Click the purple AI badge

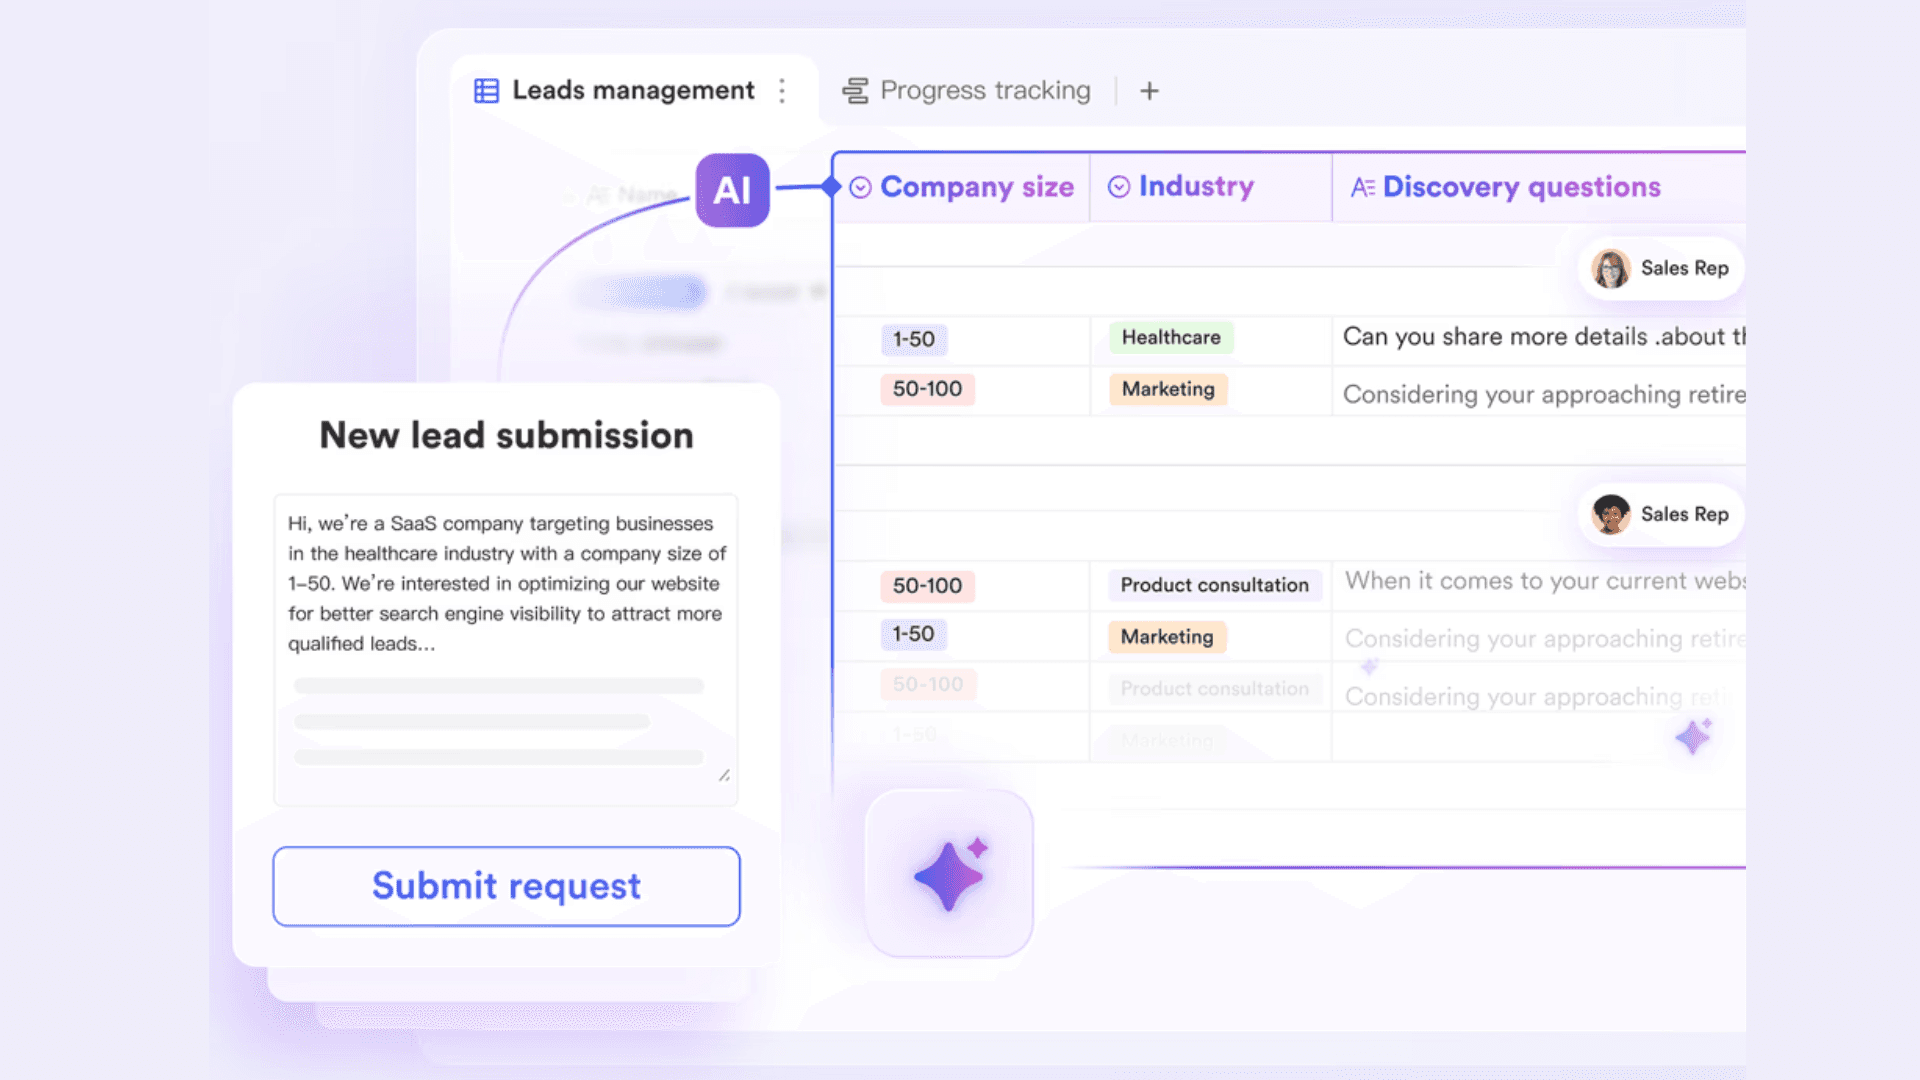[732, 190]
